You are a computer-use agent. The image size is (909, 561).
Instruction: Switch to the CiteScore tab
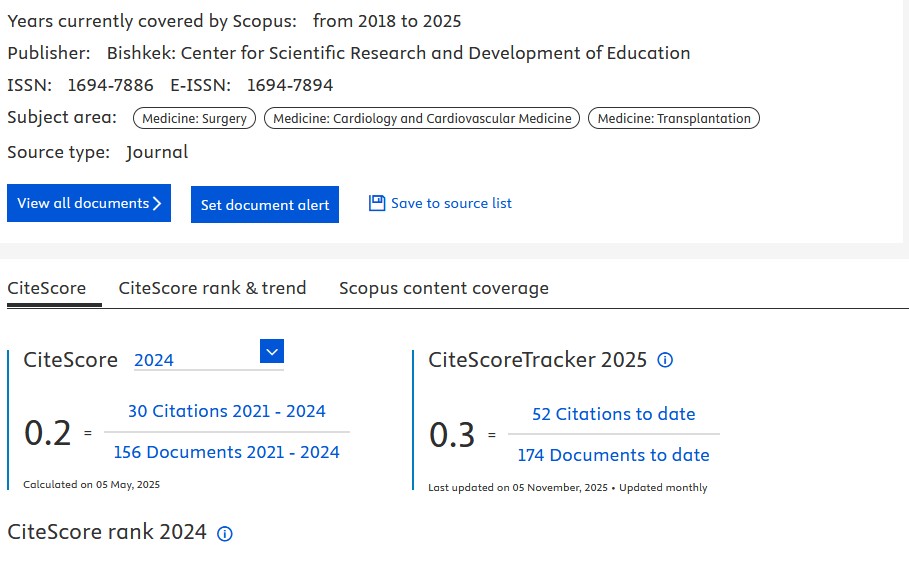[x=46, y=288]
